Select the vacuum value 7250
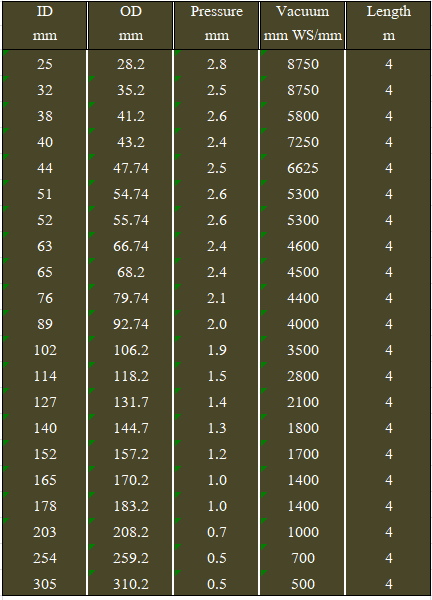This screenshot has width=432, height=600. click(x=303, y=142)
